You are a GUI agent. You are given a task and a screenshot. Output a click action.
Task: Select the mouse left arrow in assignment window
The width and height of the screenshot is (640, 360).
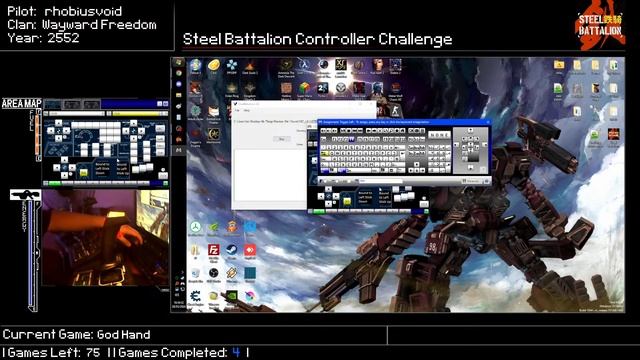(x=456, y=144)
